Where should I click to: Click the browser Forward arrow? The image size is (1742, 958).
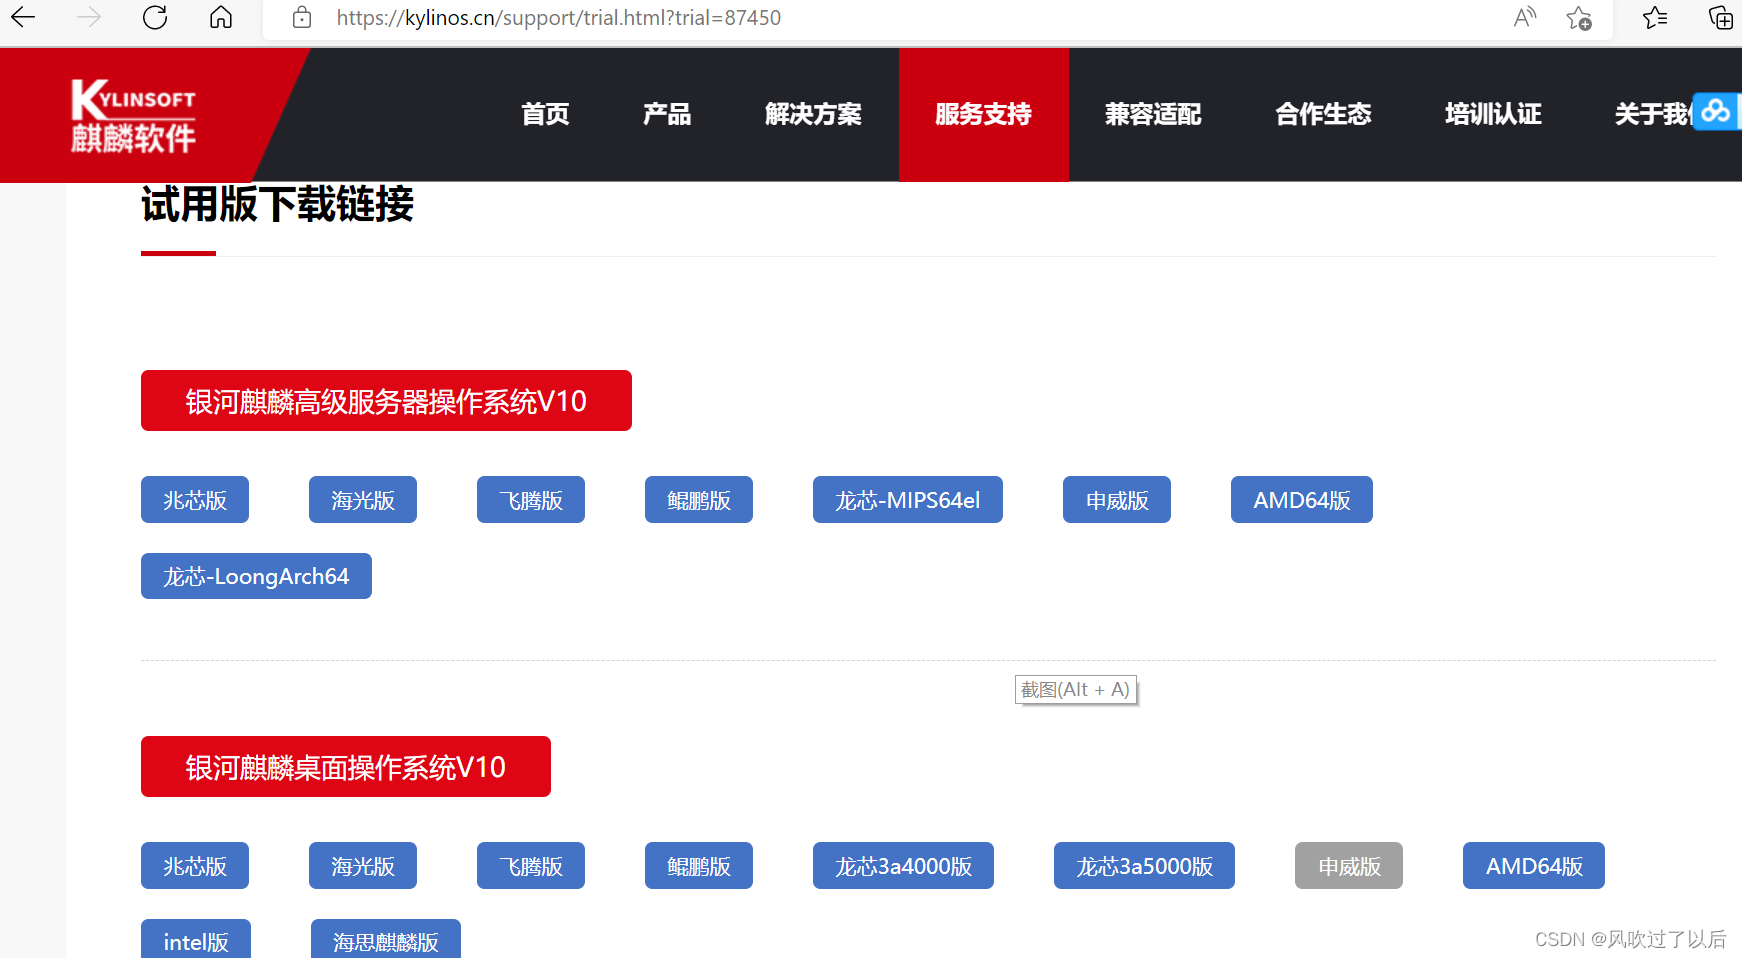(89, 17)
